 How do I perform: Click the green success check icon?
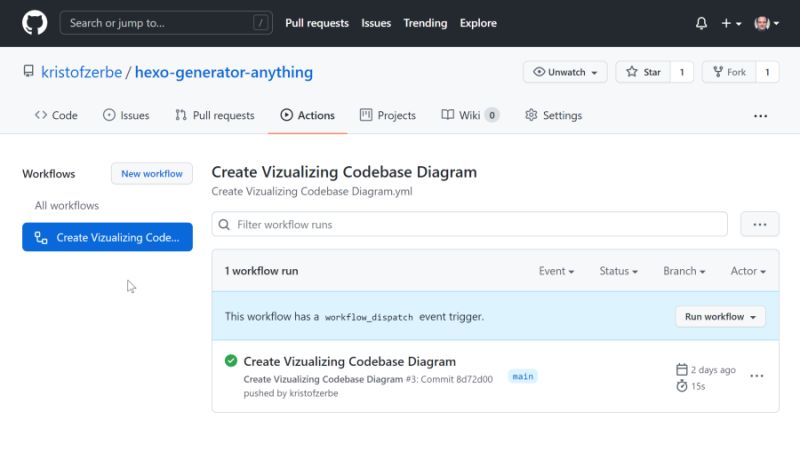point(231,361)
